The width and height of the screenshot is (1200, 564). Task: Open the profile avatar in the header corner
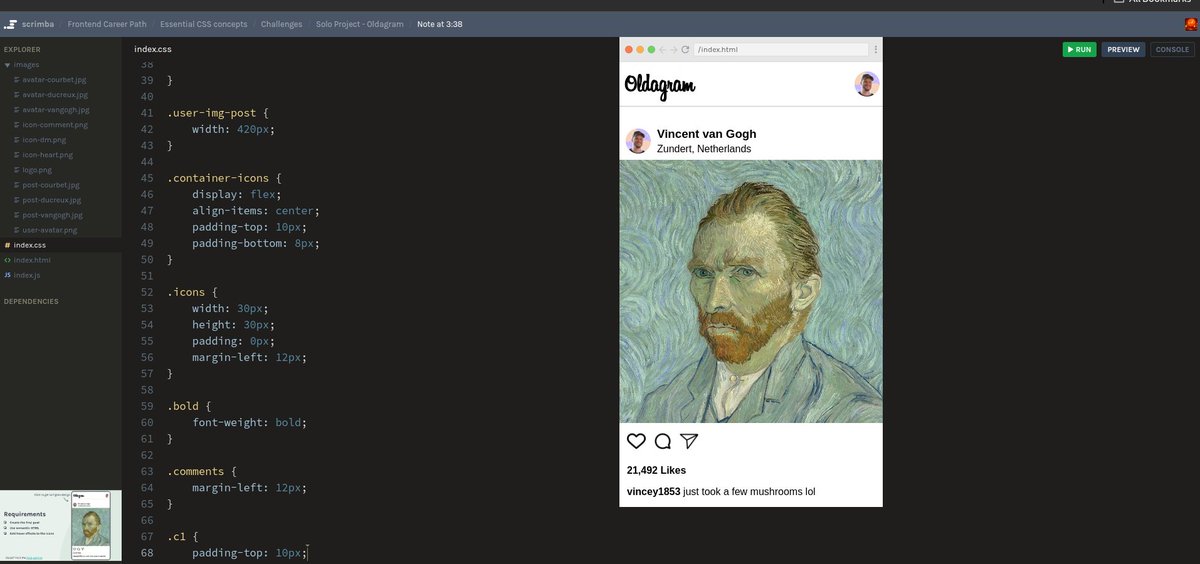coord(1191,24)
